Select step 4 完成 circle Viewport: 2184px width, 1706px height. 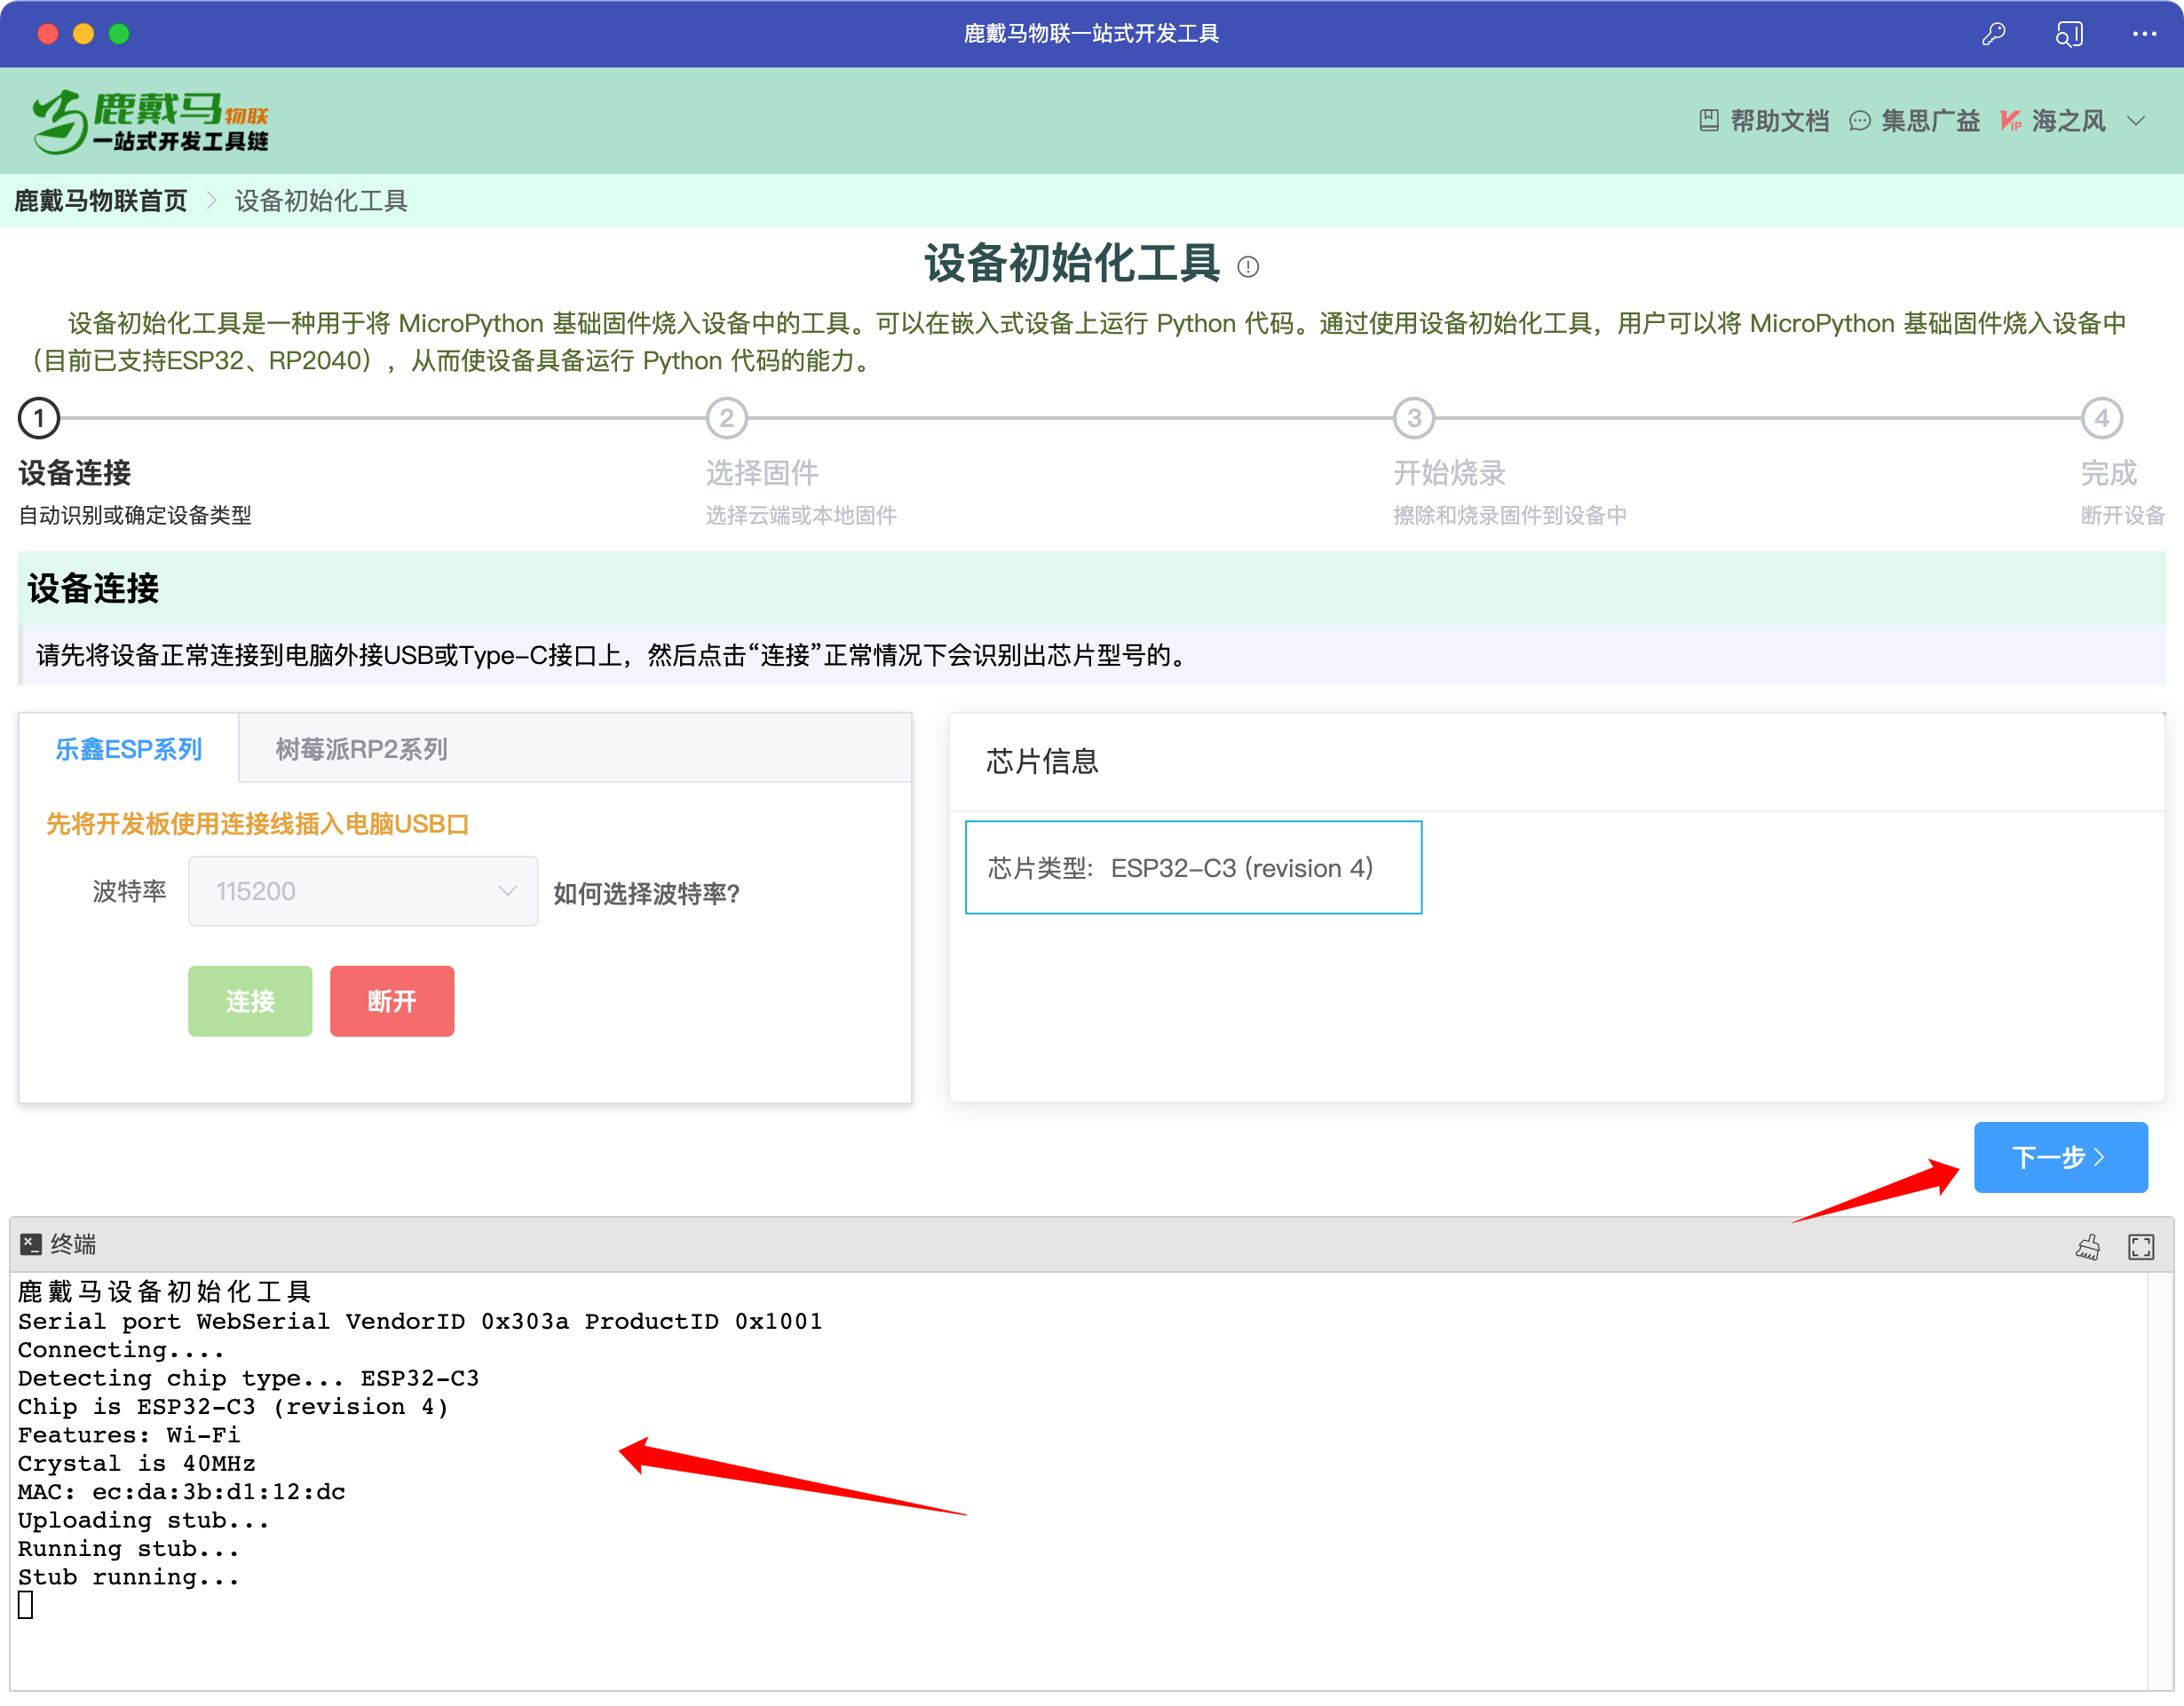2102,418
